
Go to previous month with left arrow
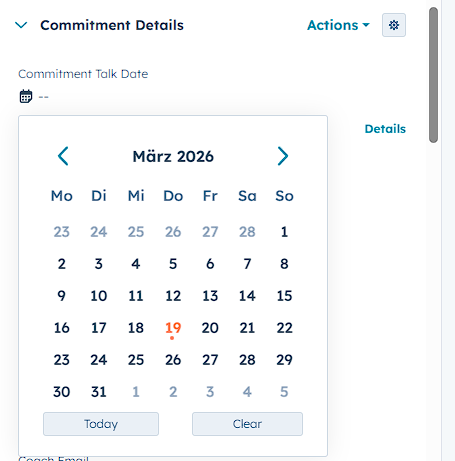click(63, 156)
